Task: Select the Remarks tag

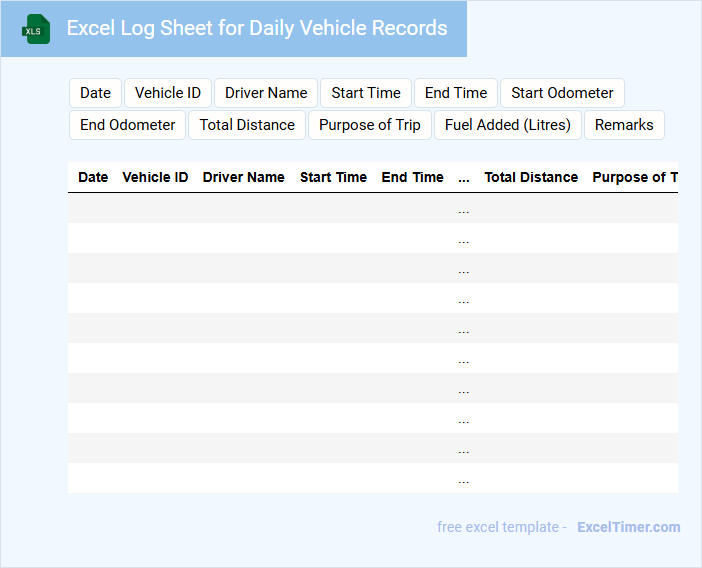Action: pos(624,125)
